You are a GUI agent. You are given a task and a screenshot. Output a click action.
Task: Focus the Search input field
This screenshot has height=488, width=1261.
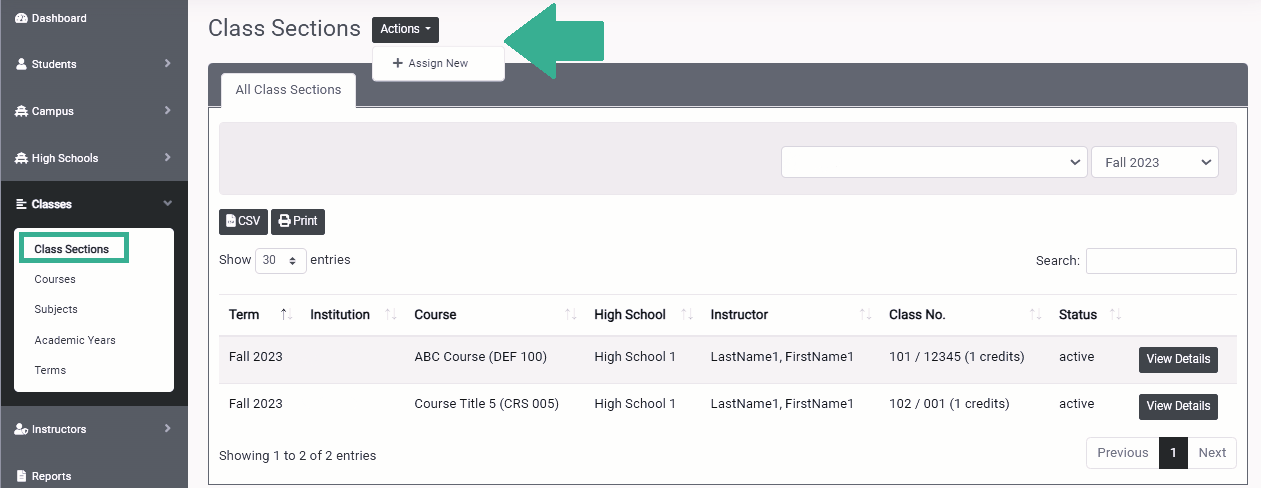[1161, 261]
